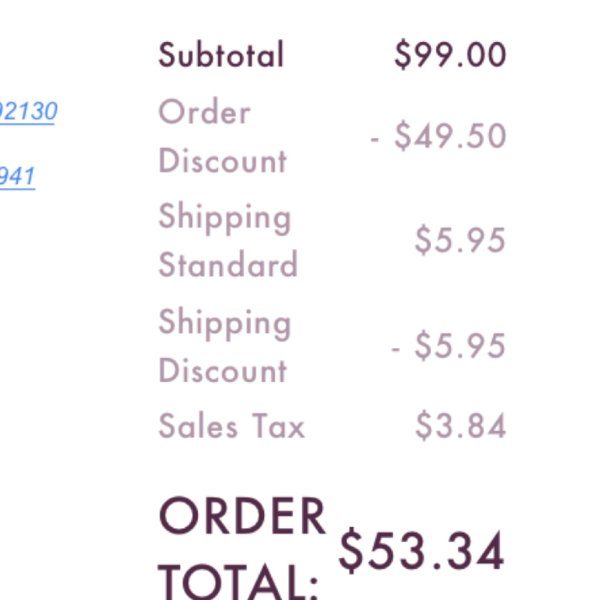Open the blue link ending in 941

click(x=17, y=176)
